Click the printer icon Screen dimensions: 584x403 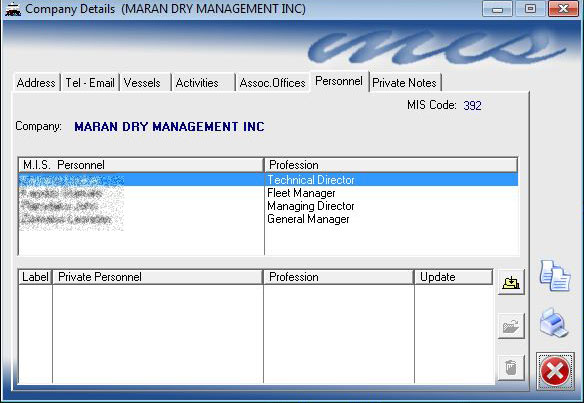point(554,323)
